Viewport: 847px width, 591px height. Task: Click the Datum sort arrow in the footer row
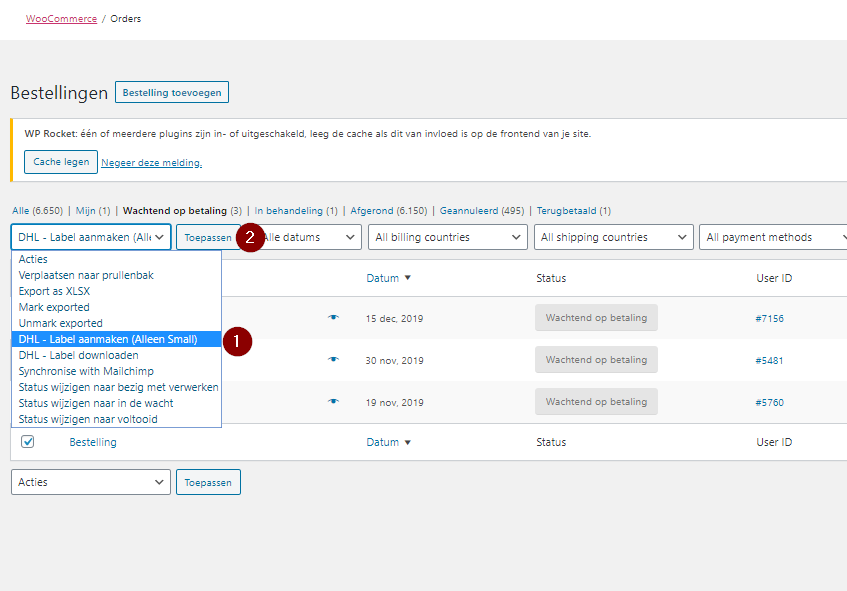tap(407, 442)
